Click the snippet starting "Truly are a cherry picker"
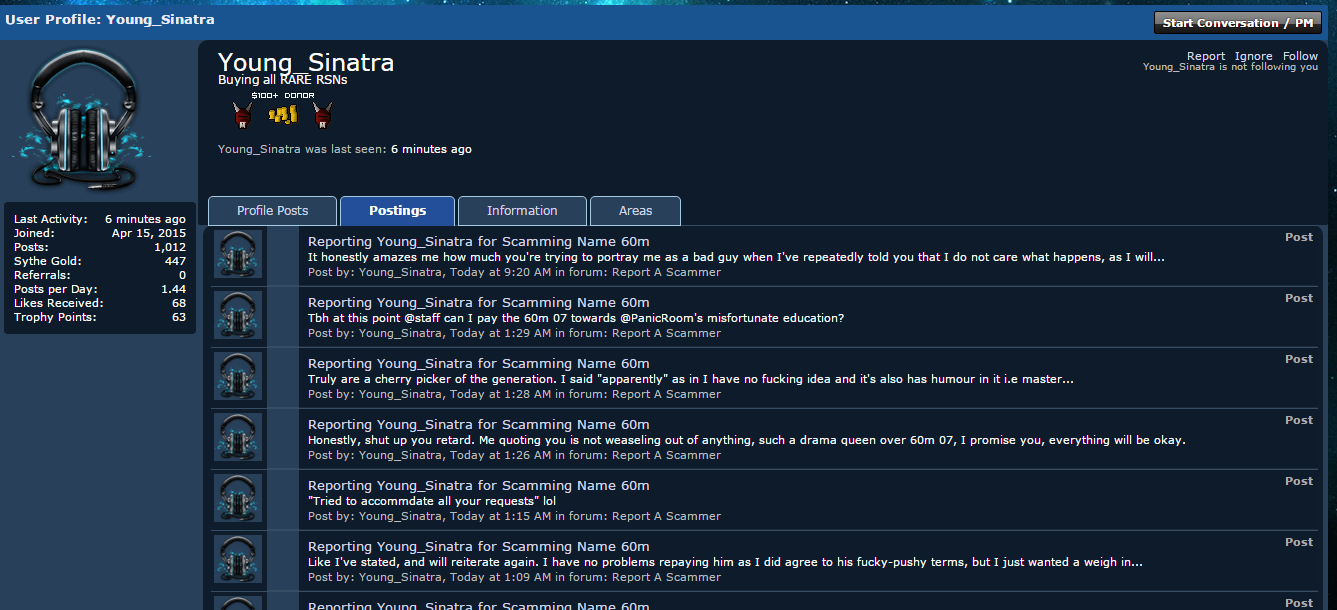This screenshot has width=1337, height=610. pos(691,379)
